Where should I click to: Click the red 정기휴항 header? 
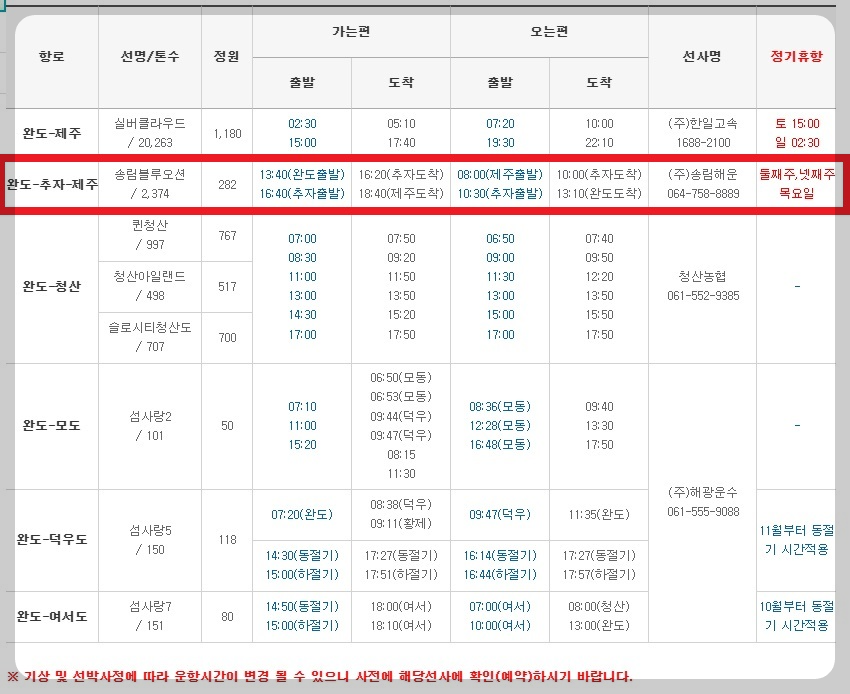(796, 56)
